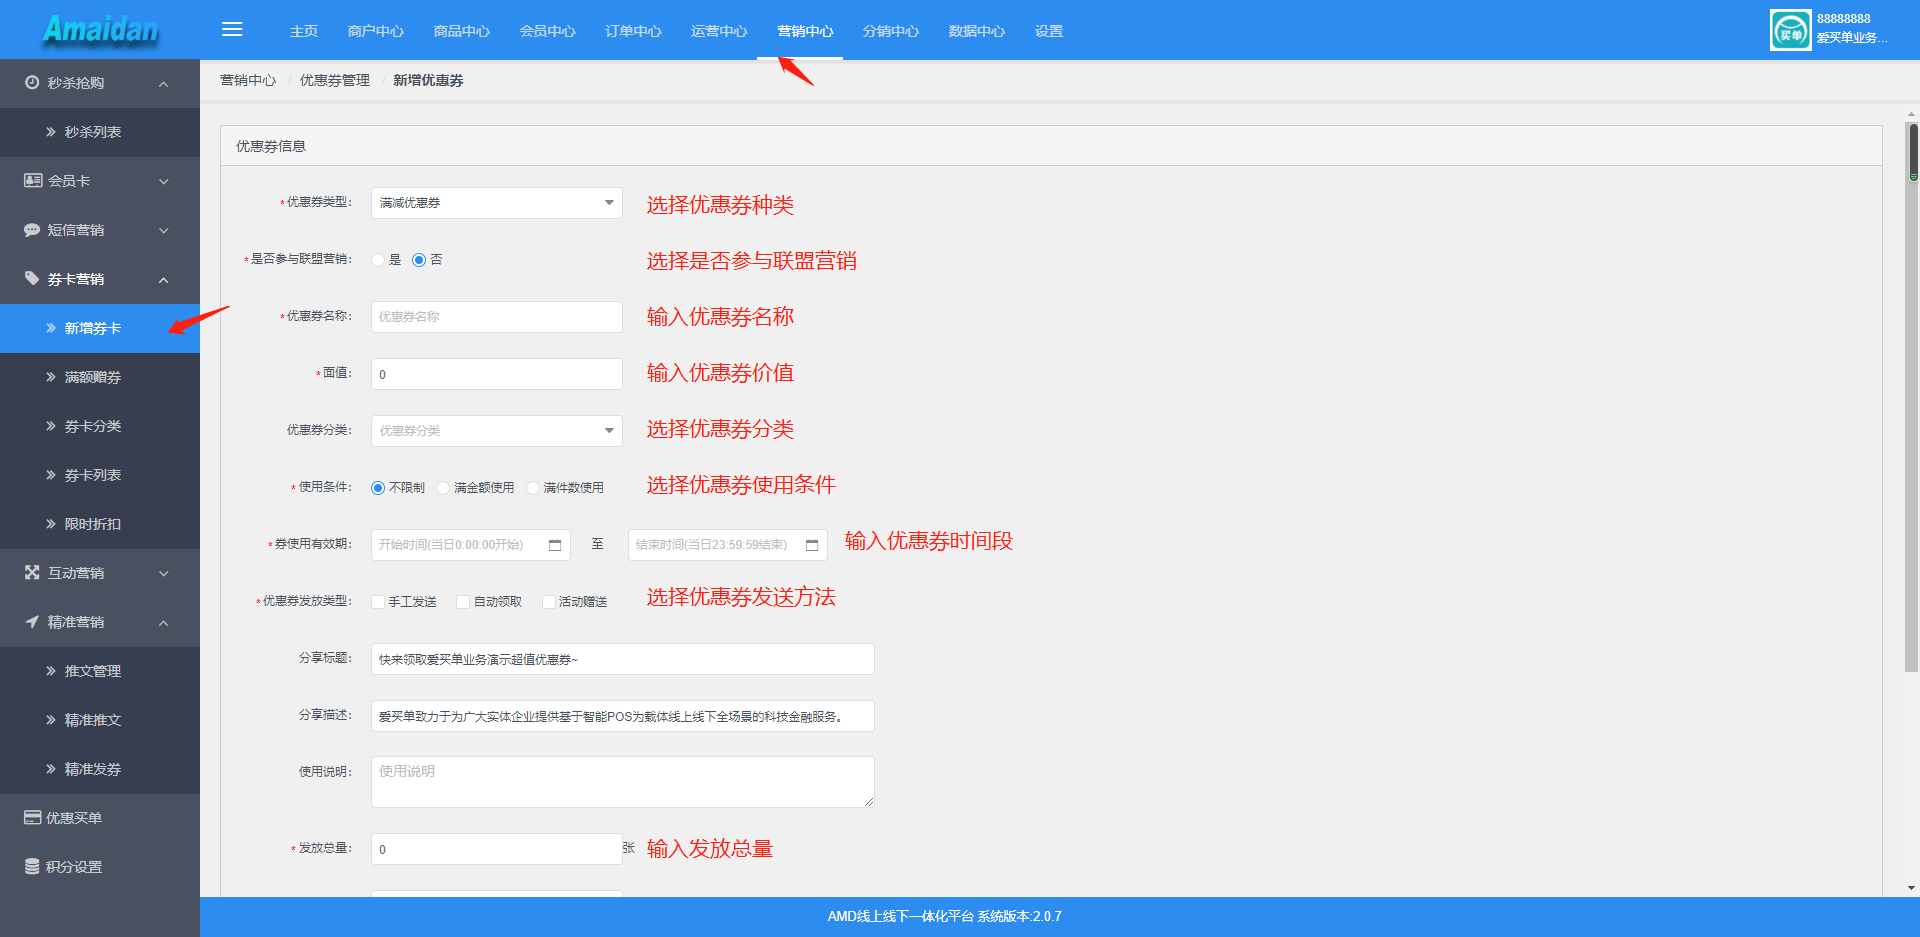Select the 秒杀抢购 clock icon

pyautogui.click(x=32, y=82)
